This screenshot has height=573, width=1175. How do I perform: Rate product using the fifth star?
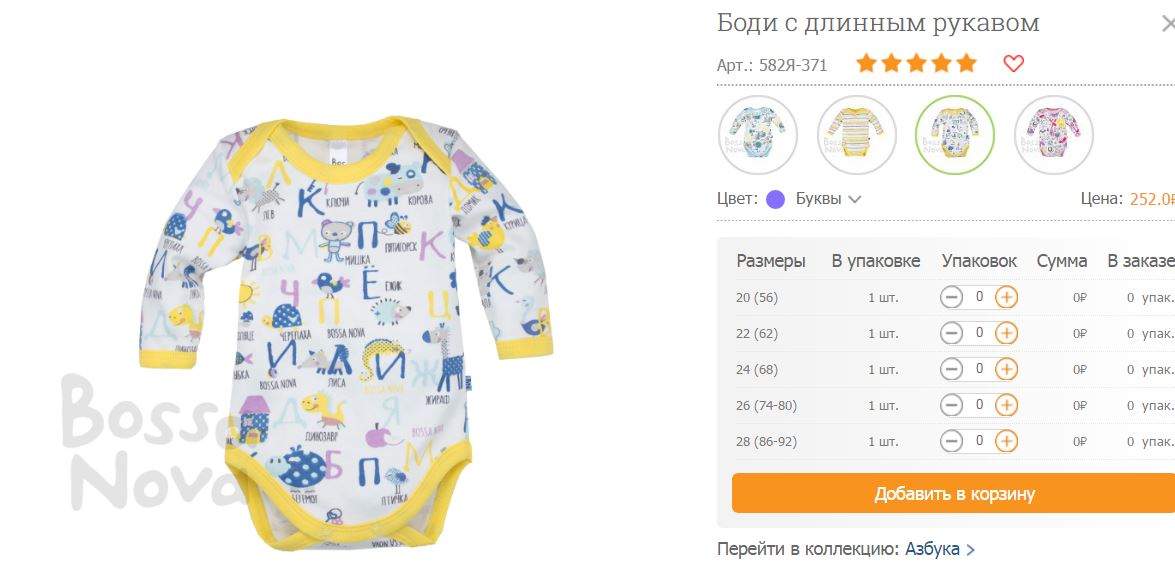(967, 63)
